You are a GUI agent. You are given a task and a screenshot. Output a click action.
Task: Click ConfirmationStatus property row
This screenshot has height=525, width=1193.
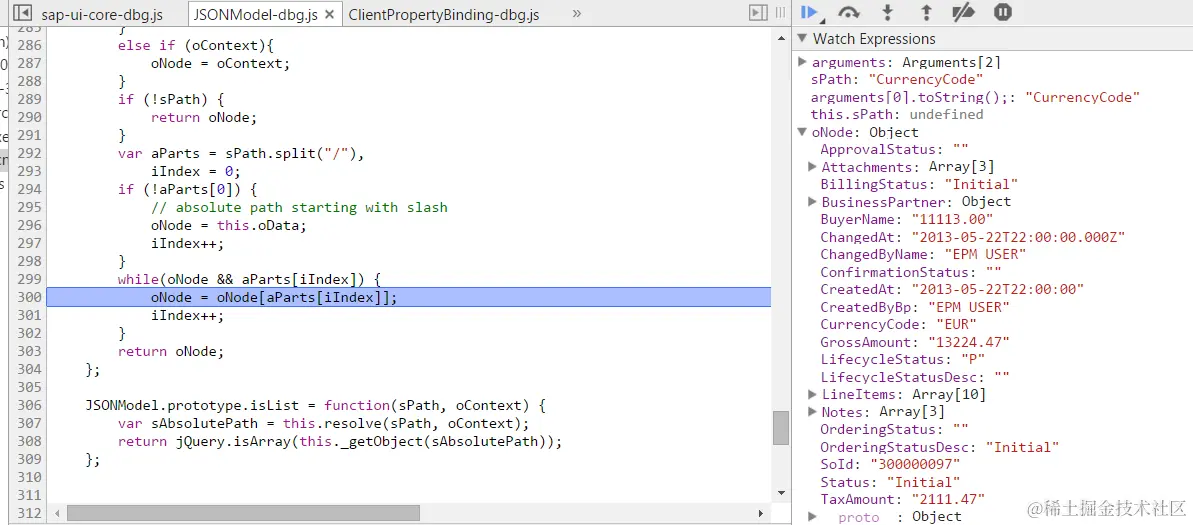[911, 272]
